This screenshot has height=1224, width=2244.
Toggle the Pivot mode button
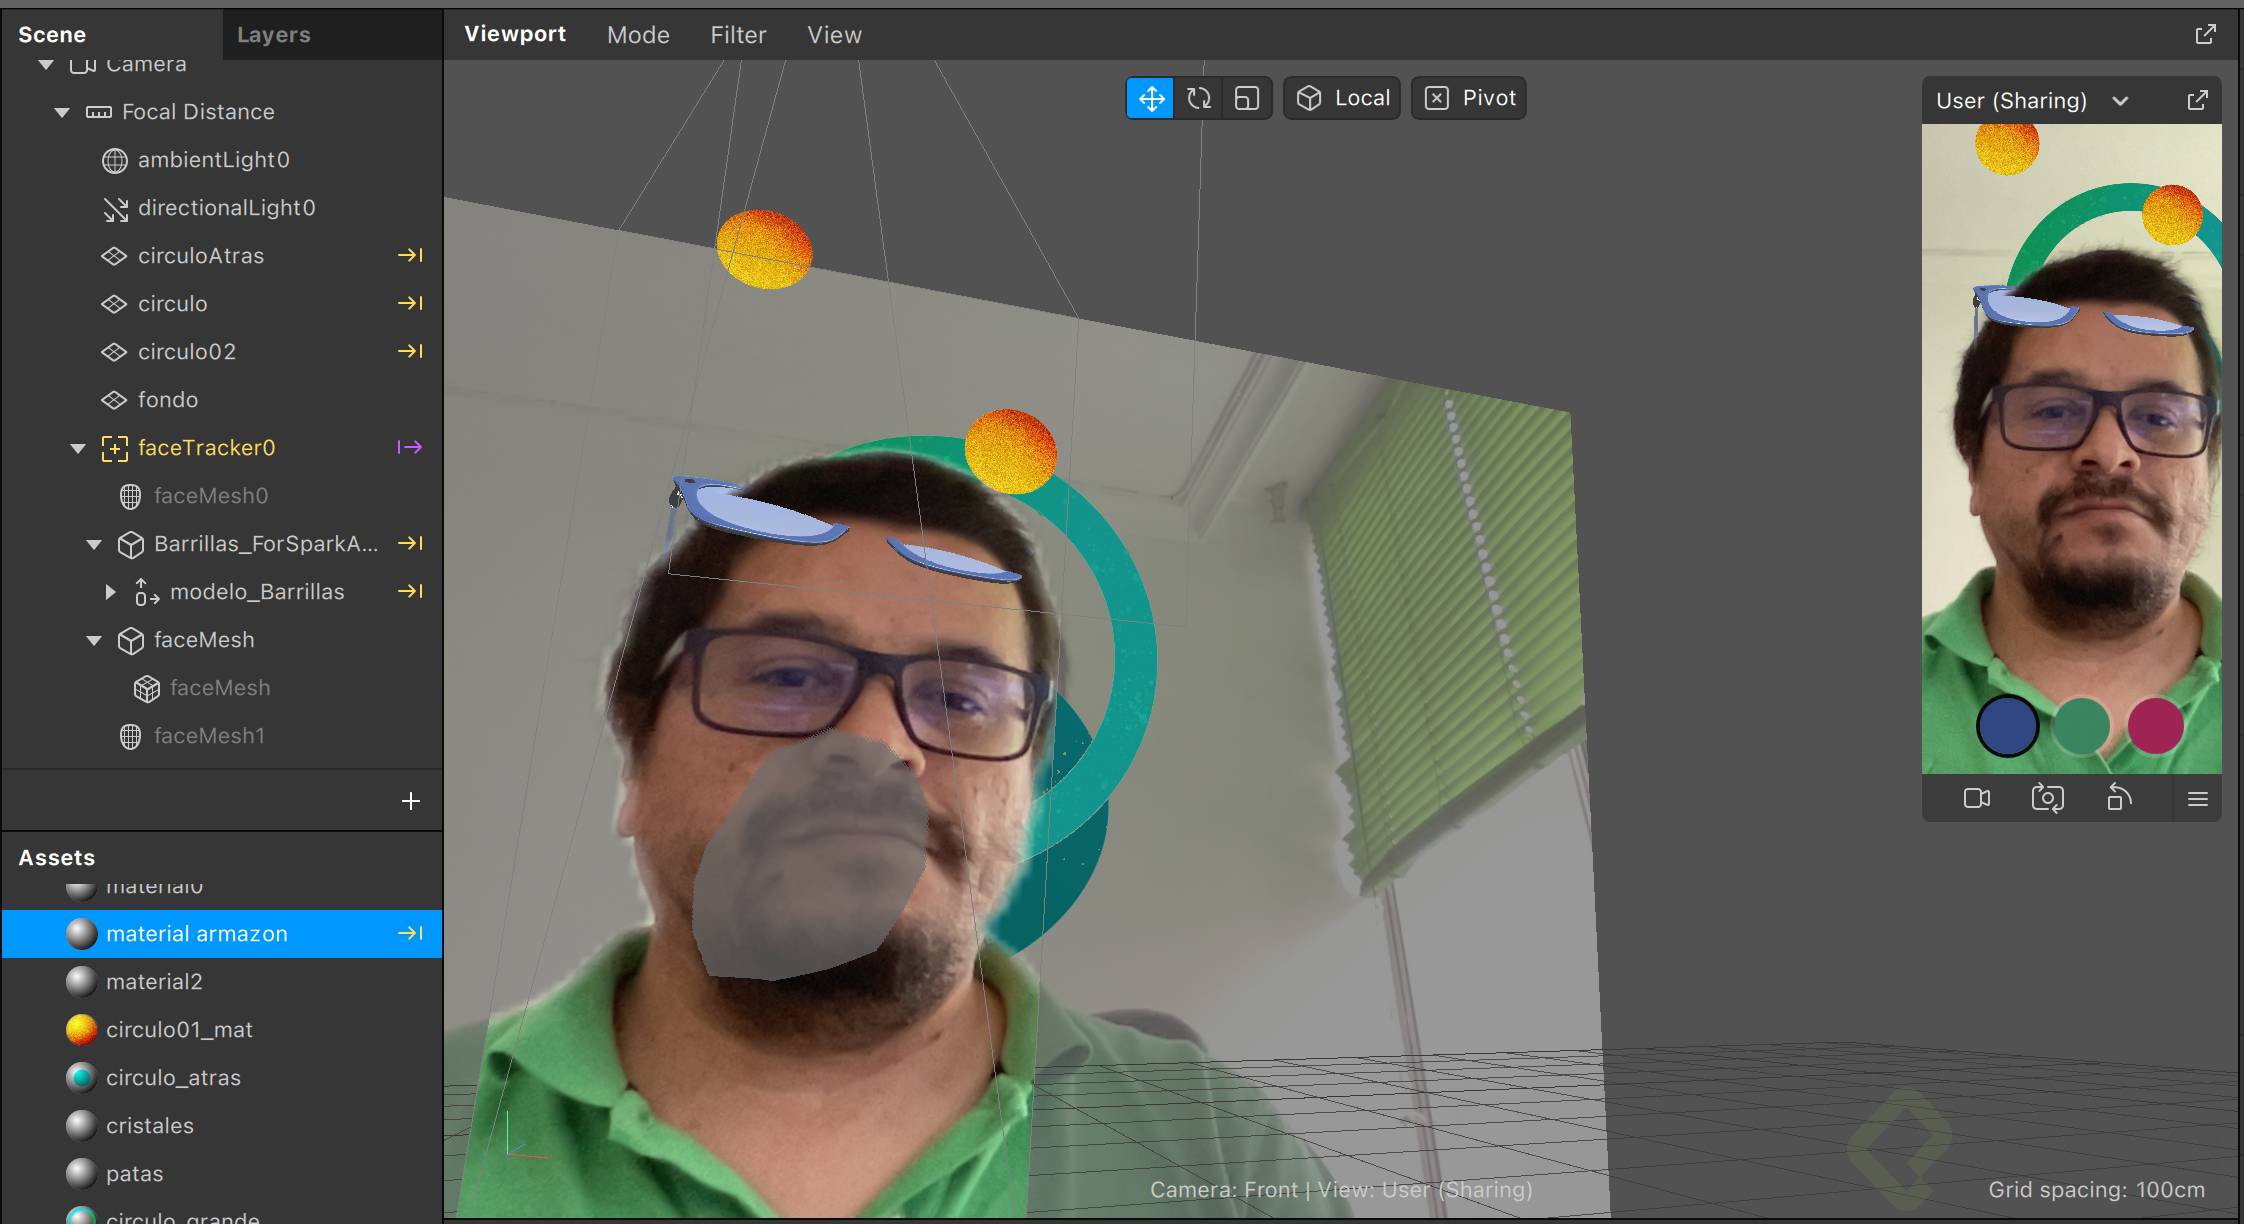[1469, 98]
